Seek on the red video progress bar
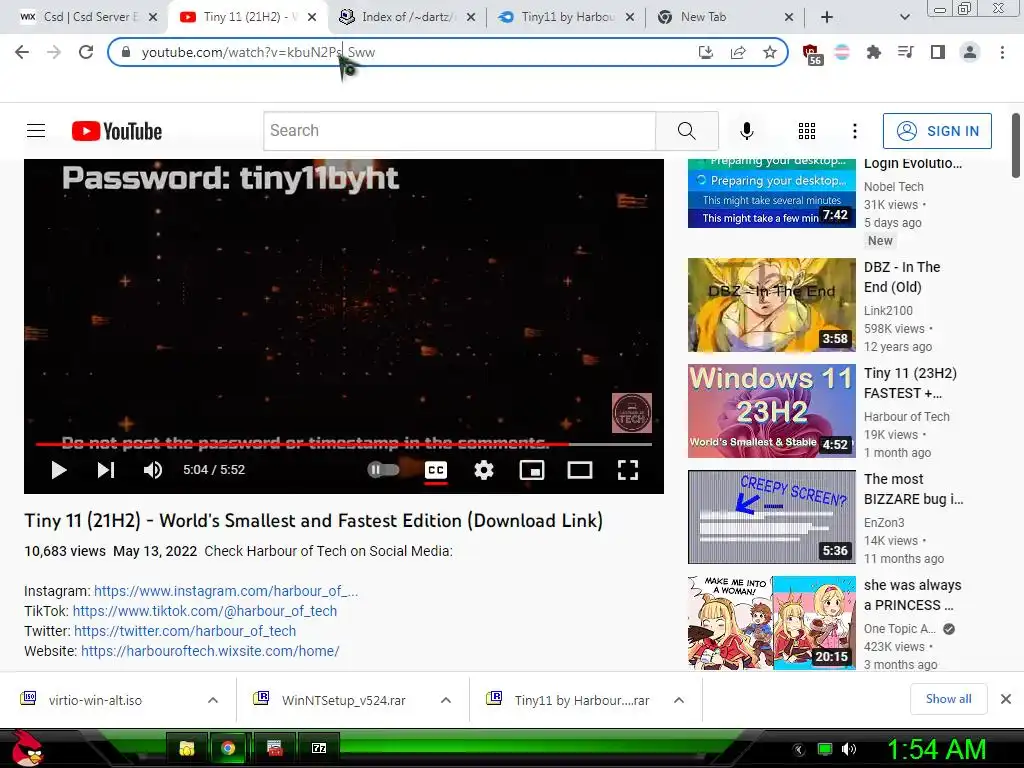 pos(344,444)
